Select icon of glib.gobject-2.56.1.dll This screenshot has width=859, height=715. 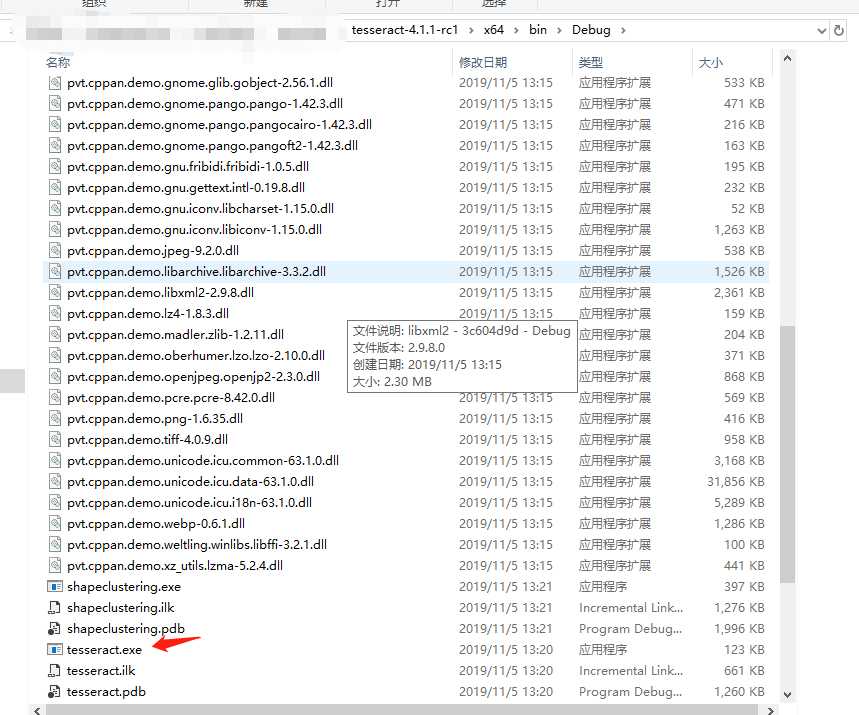click(x=55, y=83)
